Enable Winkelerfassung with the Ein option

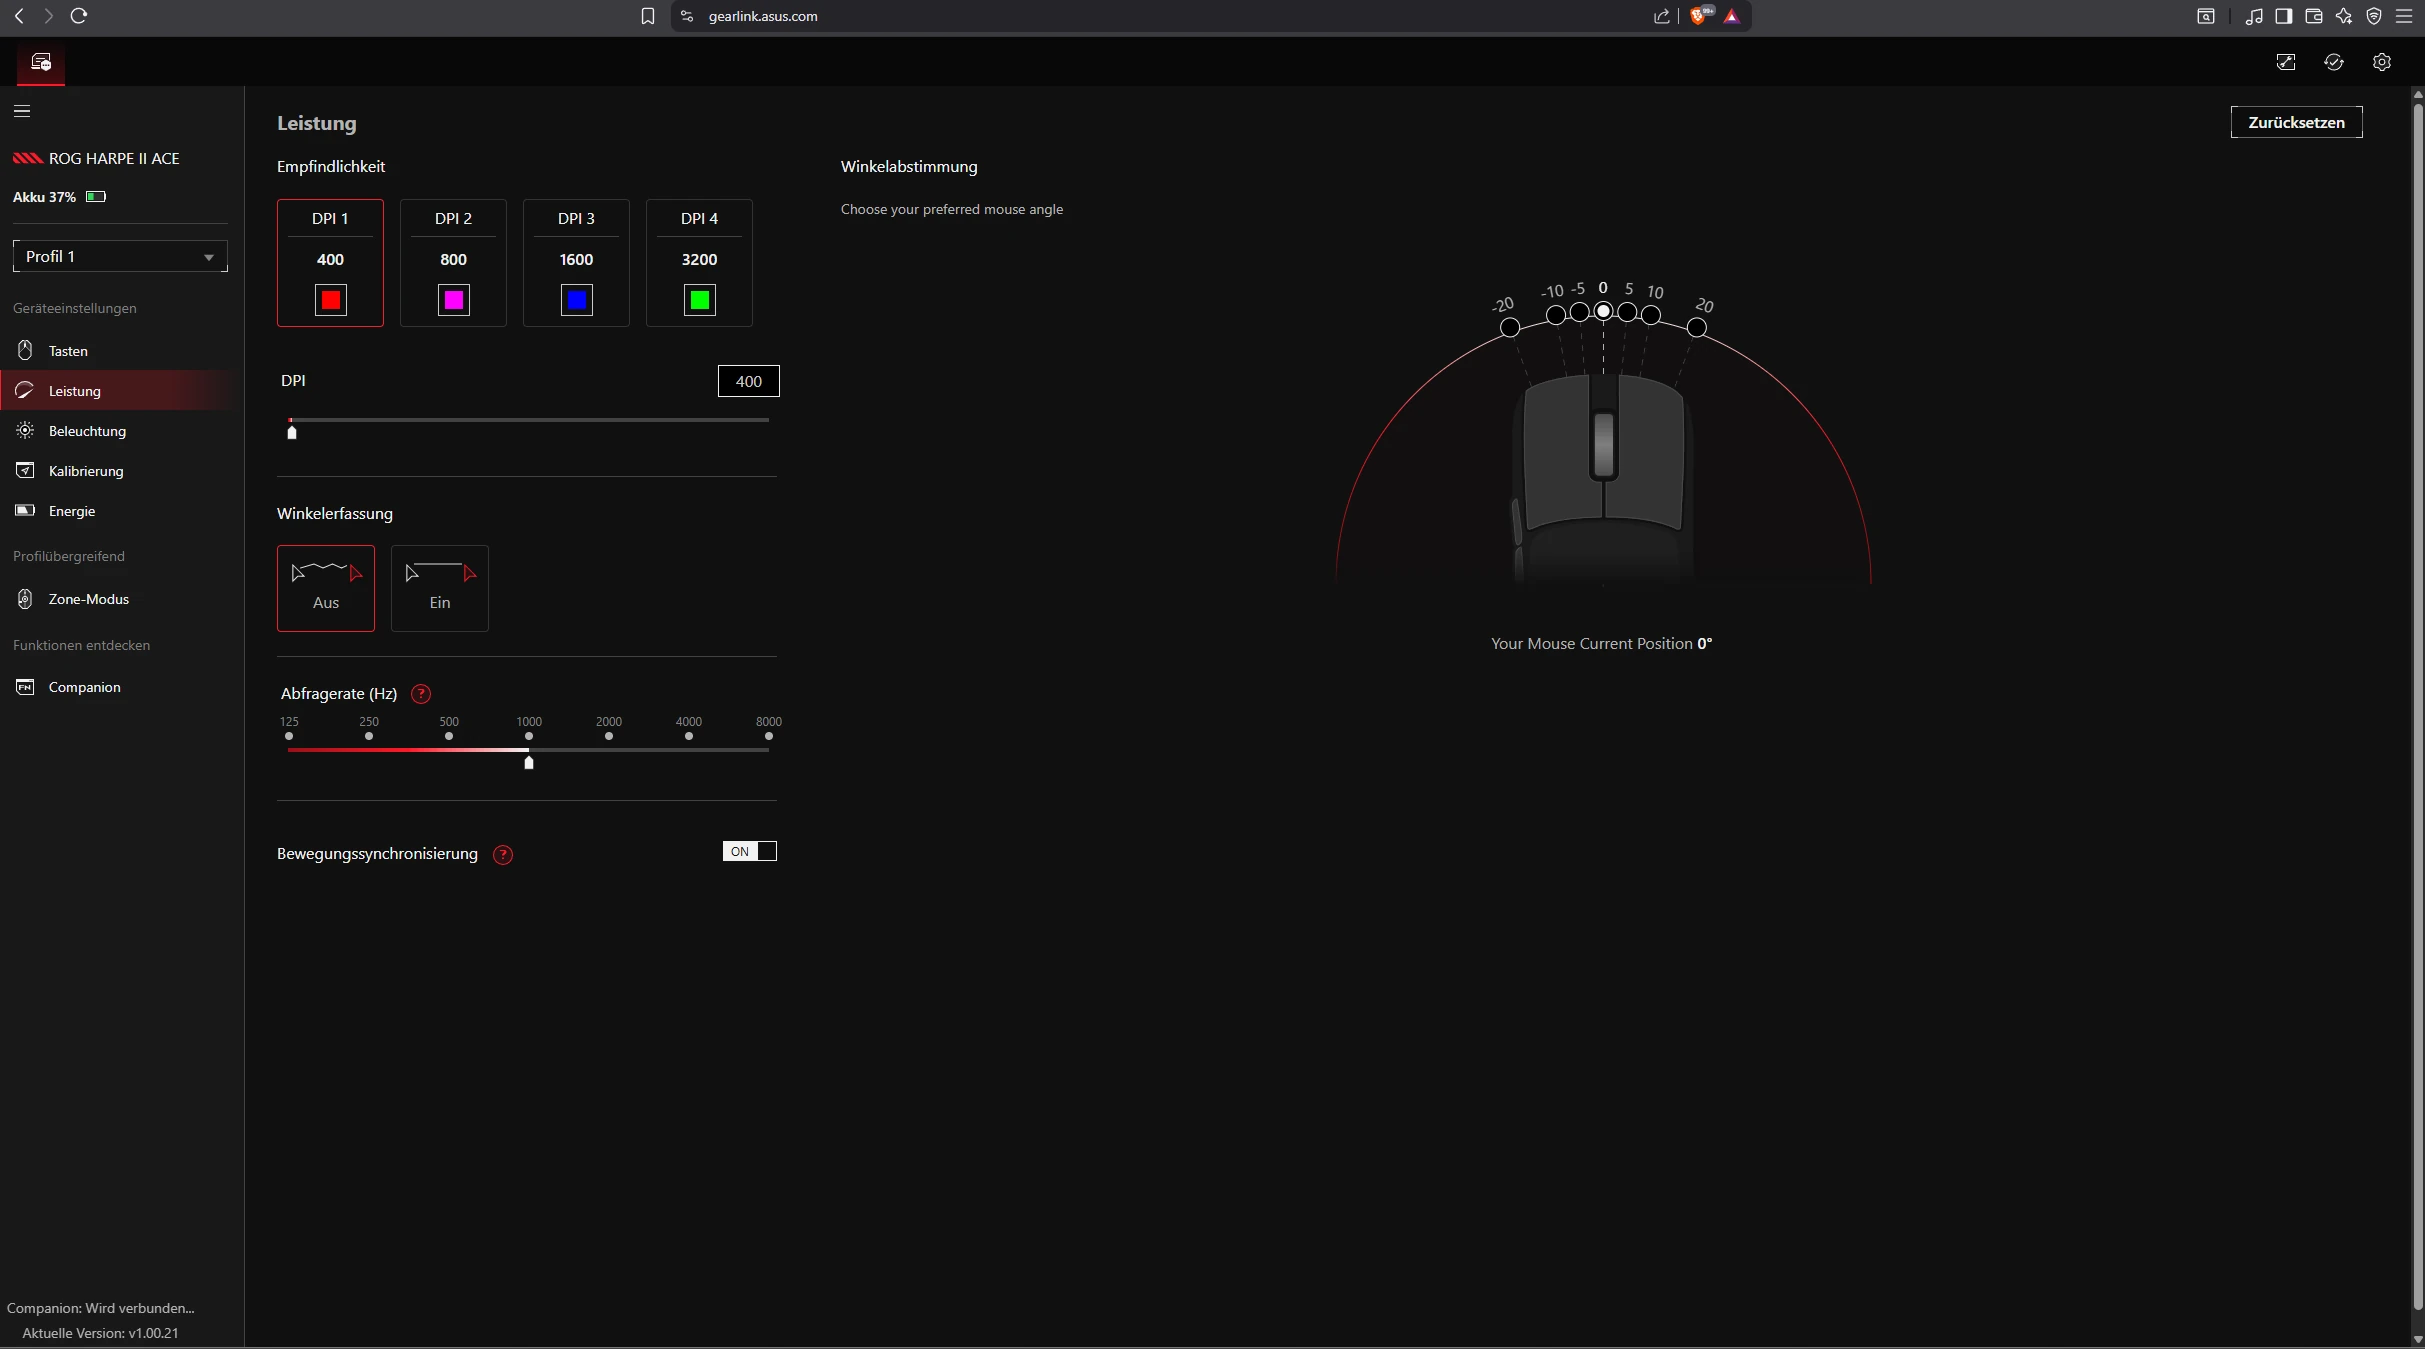(439, 588)
